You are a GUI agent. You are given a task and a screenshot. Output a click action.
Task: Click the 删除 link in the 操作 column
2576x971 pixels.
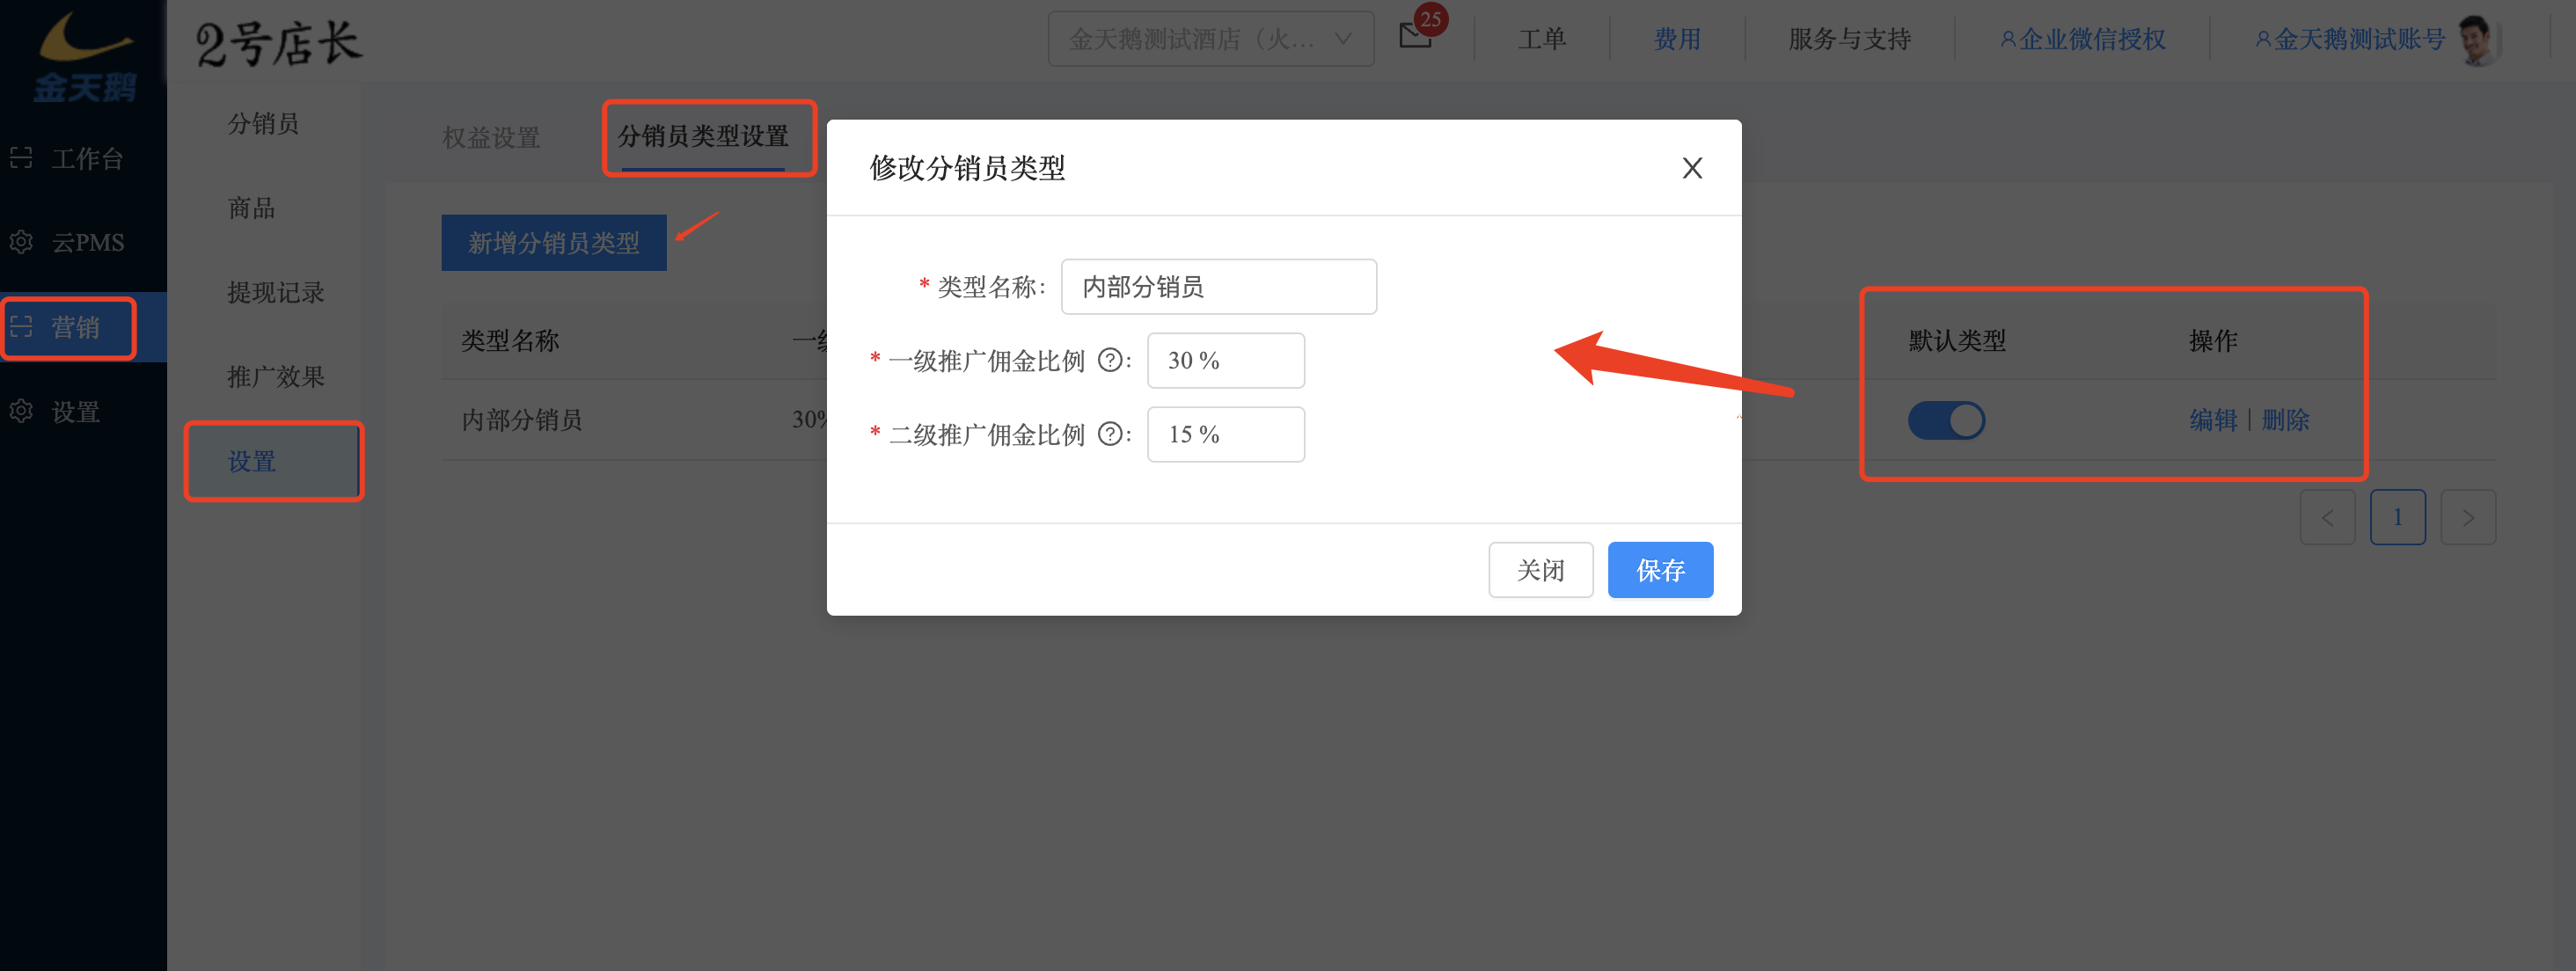pyautogui.click(x=2285, y=420)
